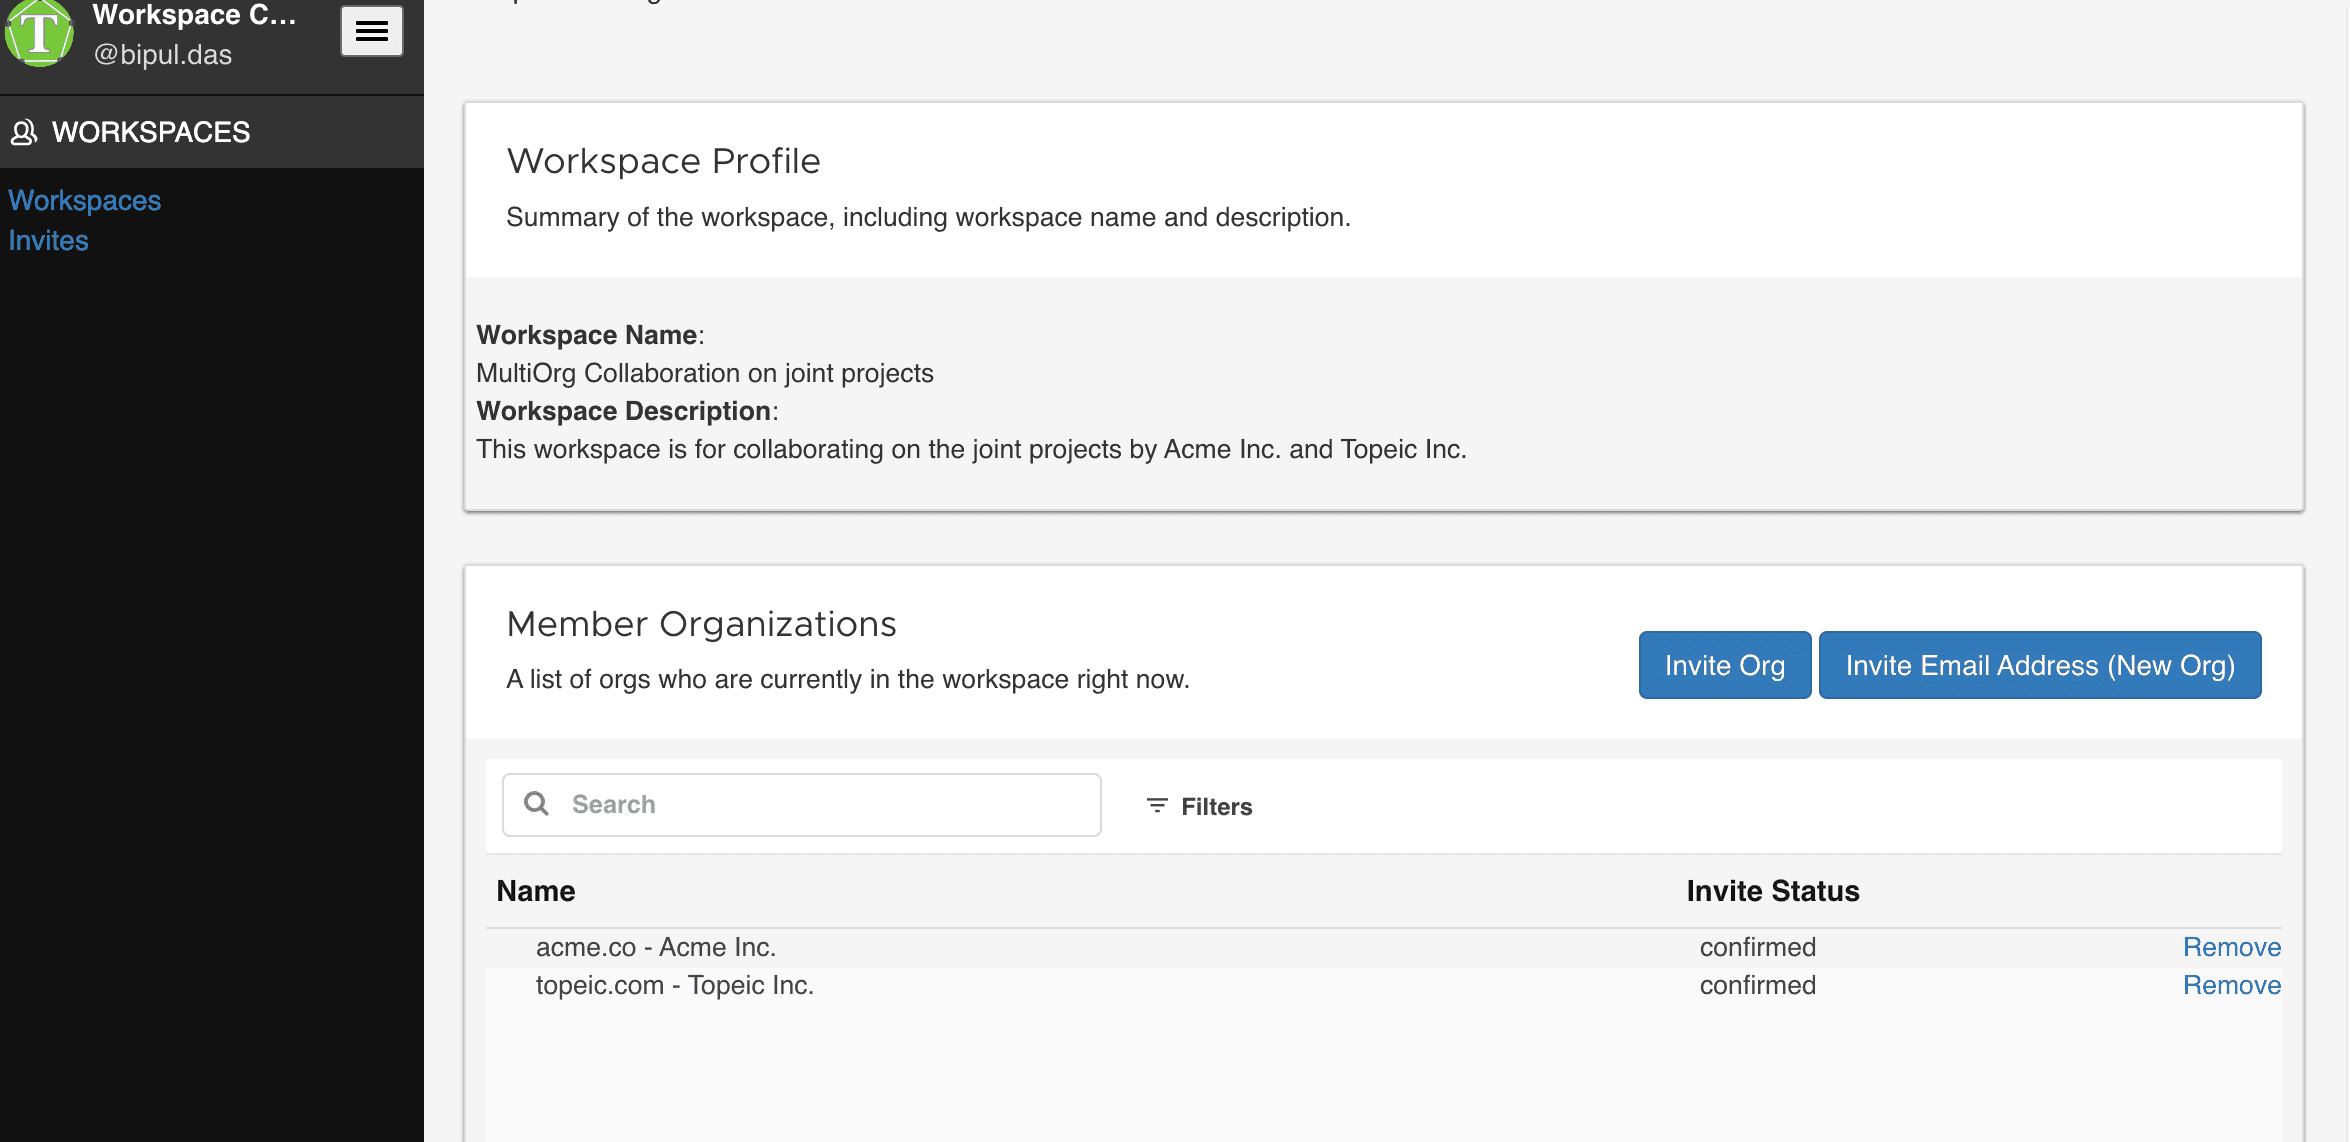
Task: Click the Invite Org button
Action: 1725,665
